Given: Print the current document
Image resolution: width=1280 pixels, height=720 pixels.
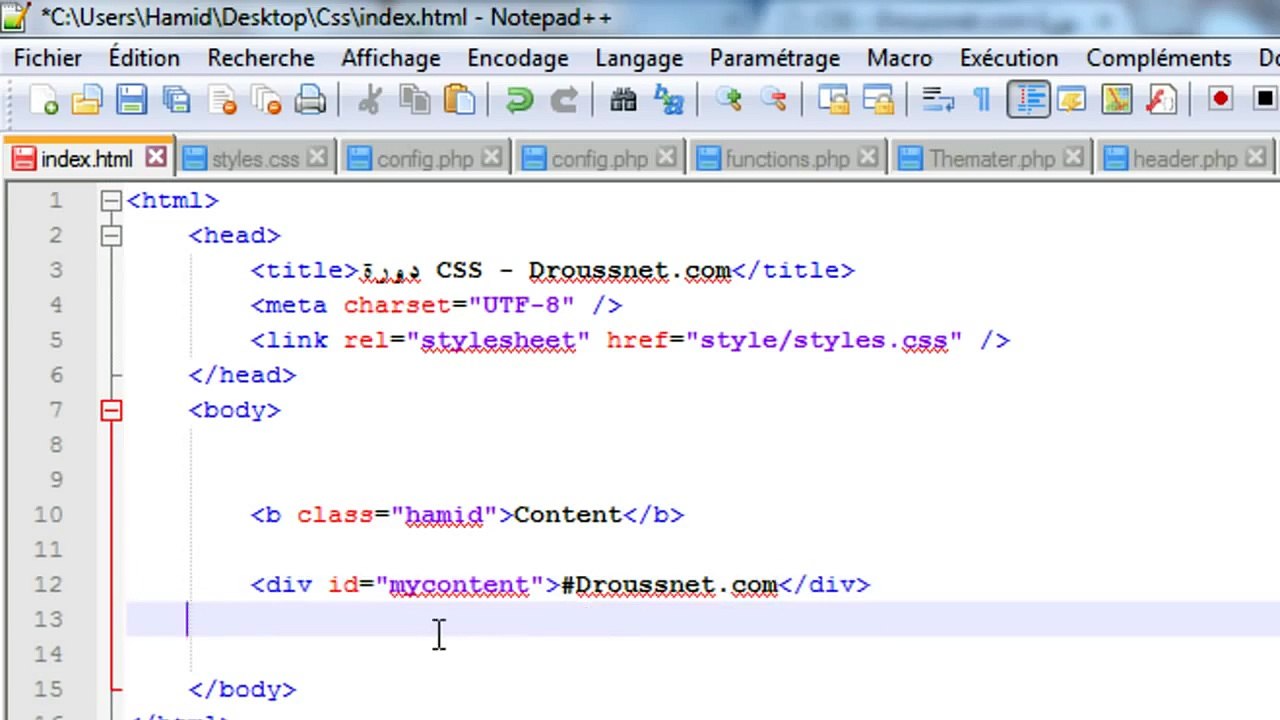Looking at the screenshot, I should tap(311, 100).
